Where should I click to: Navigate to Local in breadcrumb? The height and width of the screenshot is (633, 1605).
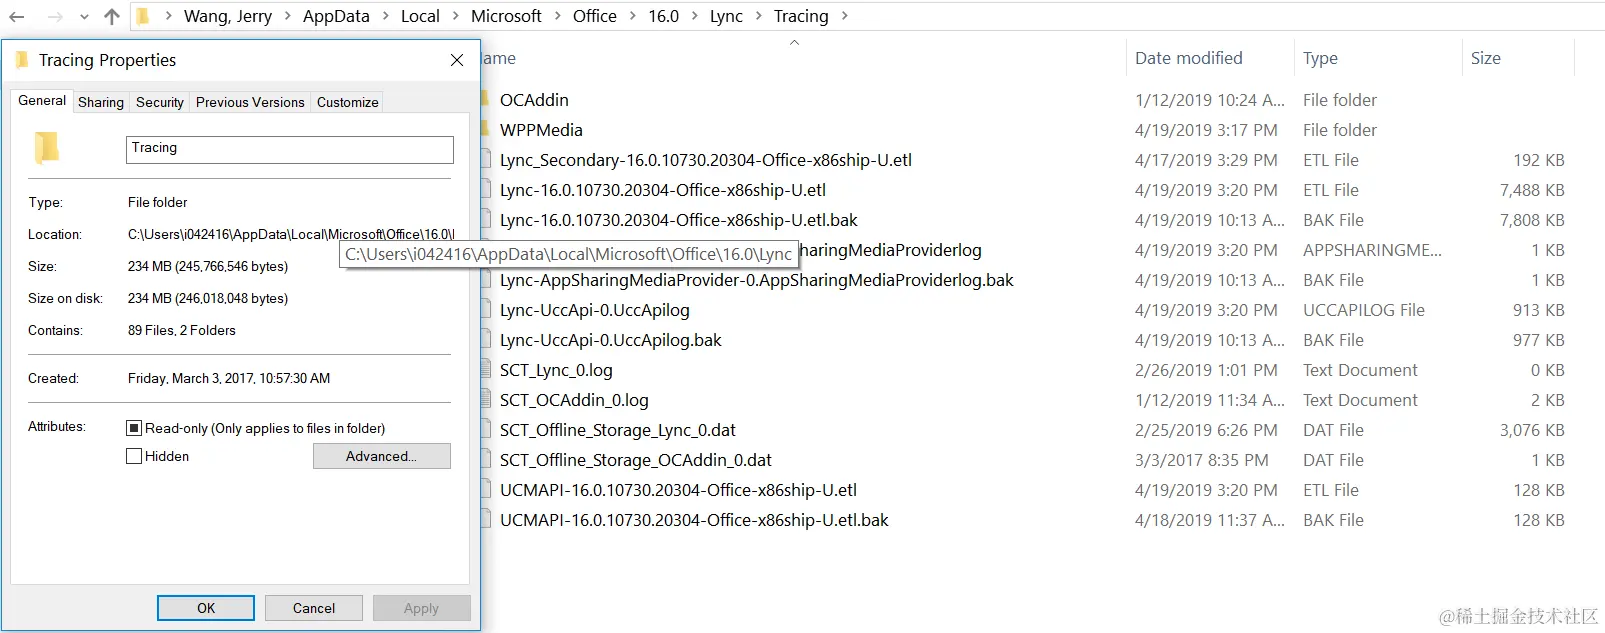pos(420,16)
